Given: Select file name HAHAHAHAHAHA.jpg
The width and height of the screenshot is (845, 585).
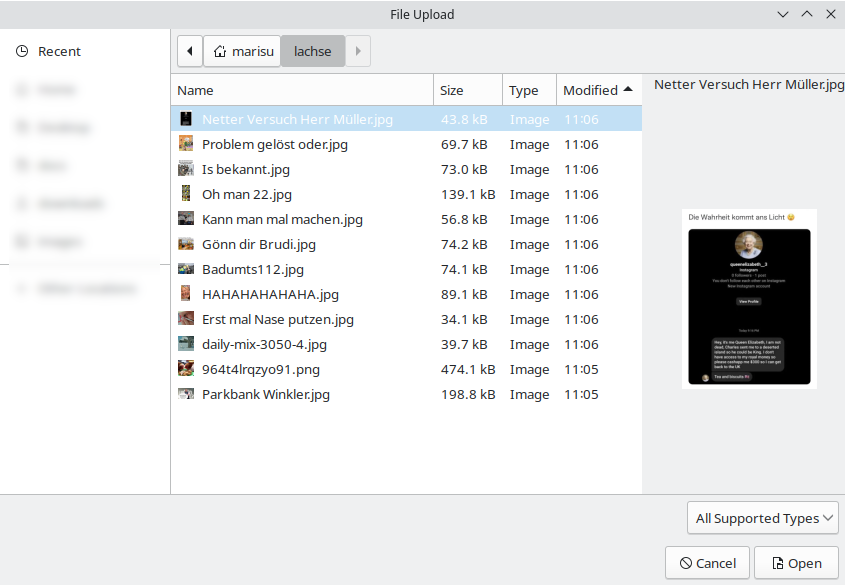Looking at the screenshot, I should coord(270,295).
